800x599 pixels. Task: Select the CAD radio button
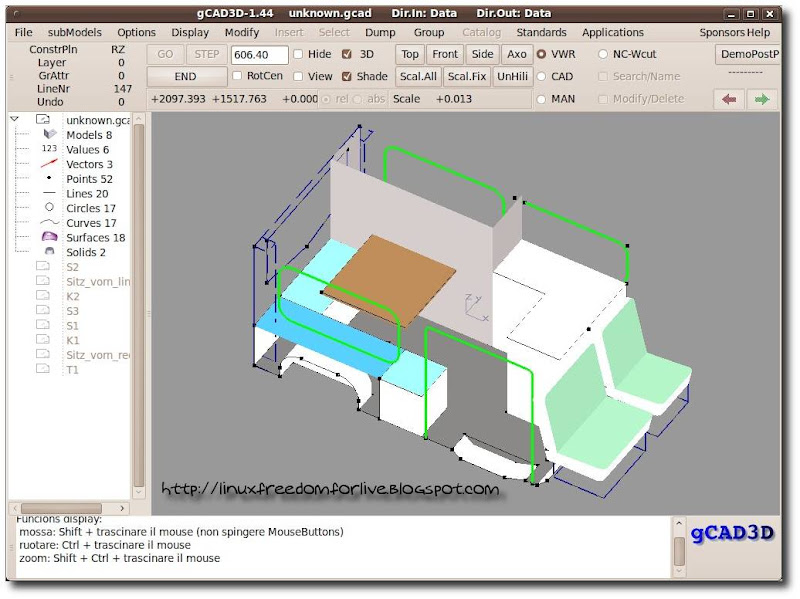pyautogui.click(x=542, y=76)
